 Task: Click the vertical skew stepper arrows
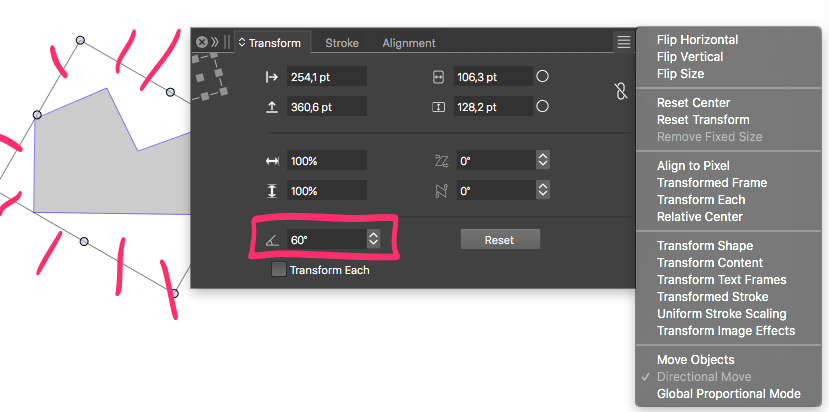(542, 190)
